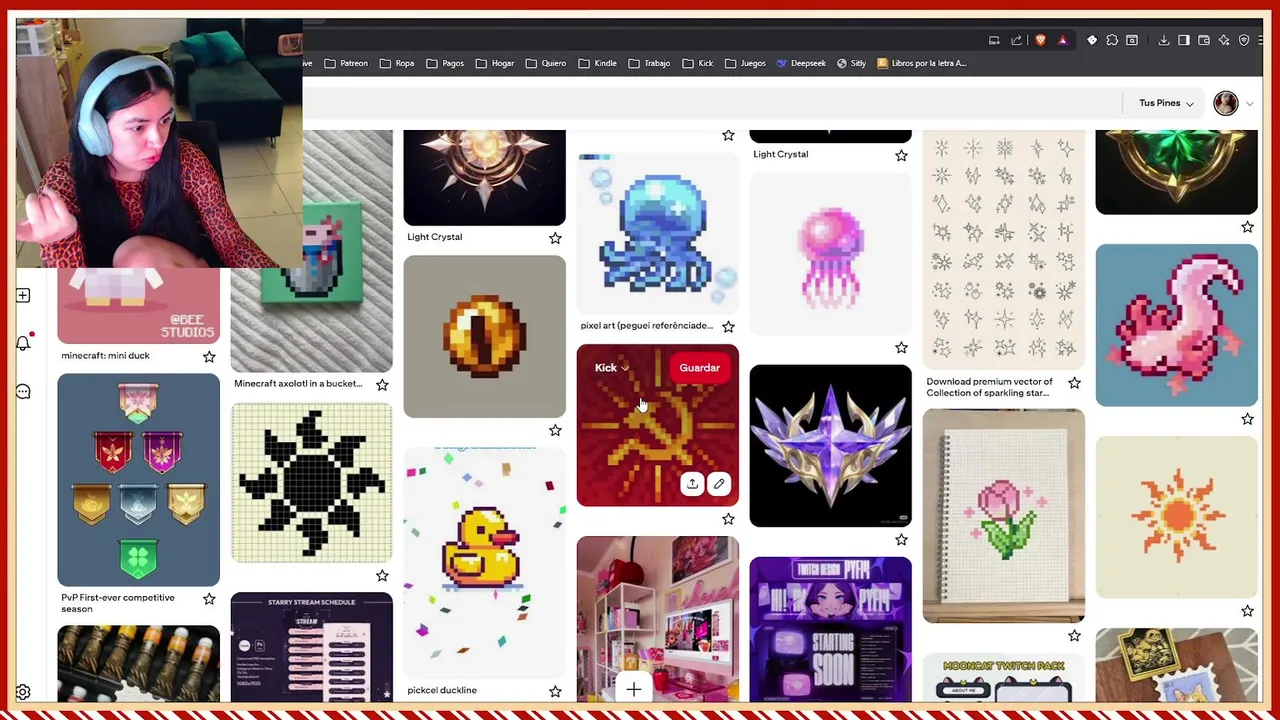Open the Deepseek bookmark
Screen dimensions: 1280x720
tap(801, 63)
